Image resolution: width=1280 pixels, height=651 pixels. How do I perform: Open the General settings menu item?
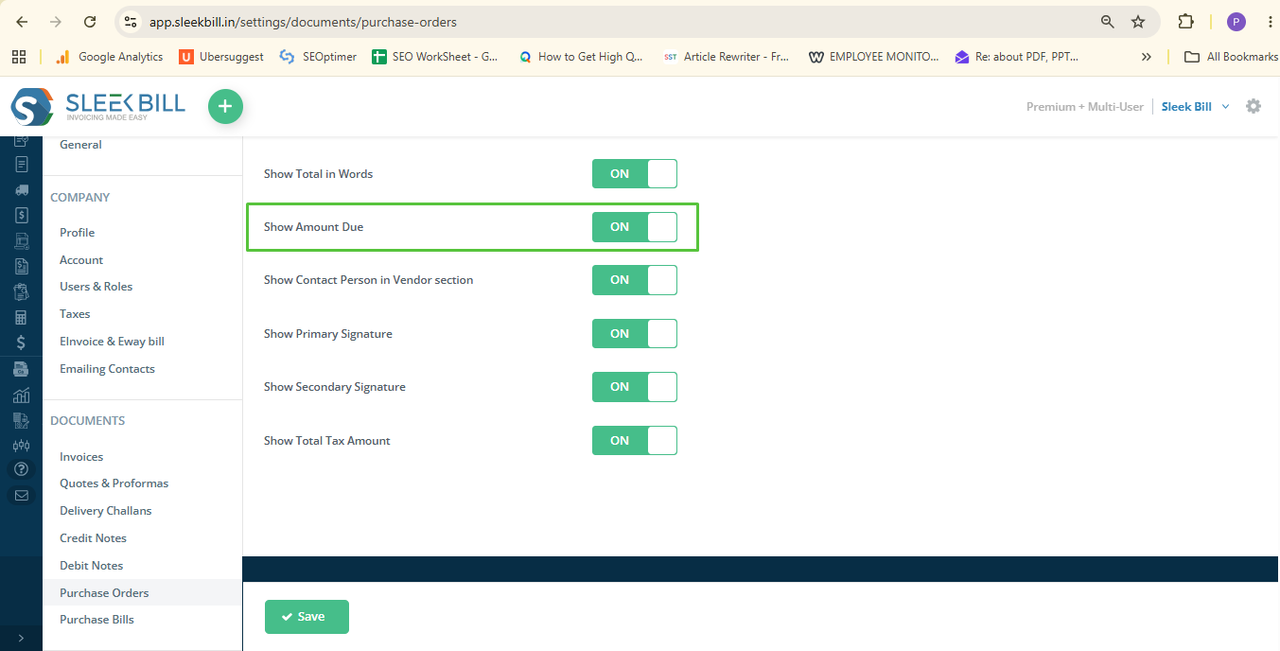[81, 144]
